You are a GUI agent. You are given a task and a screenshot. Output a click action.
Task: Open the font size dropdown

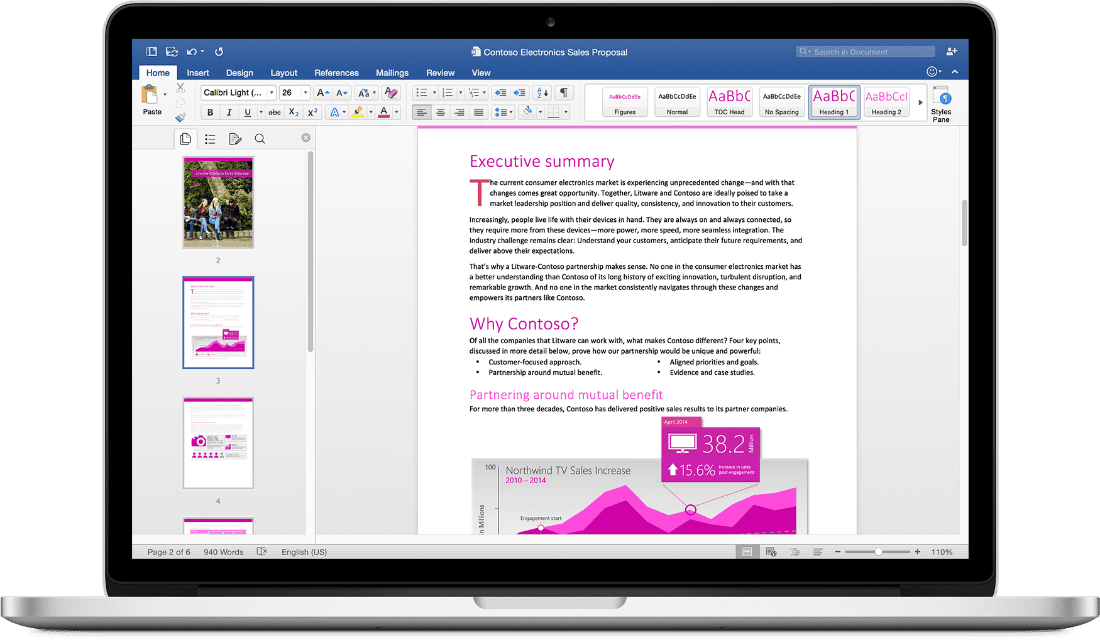[x=305, y=91]
